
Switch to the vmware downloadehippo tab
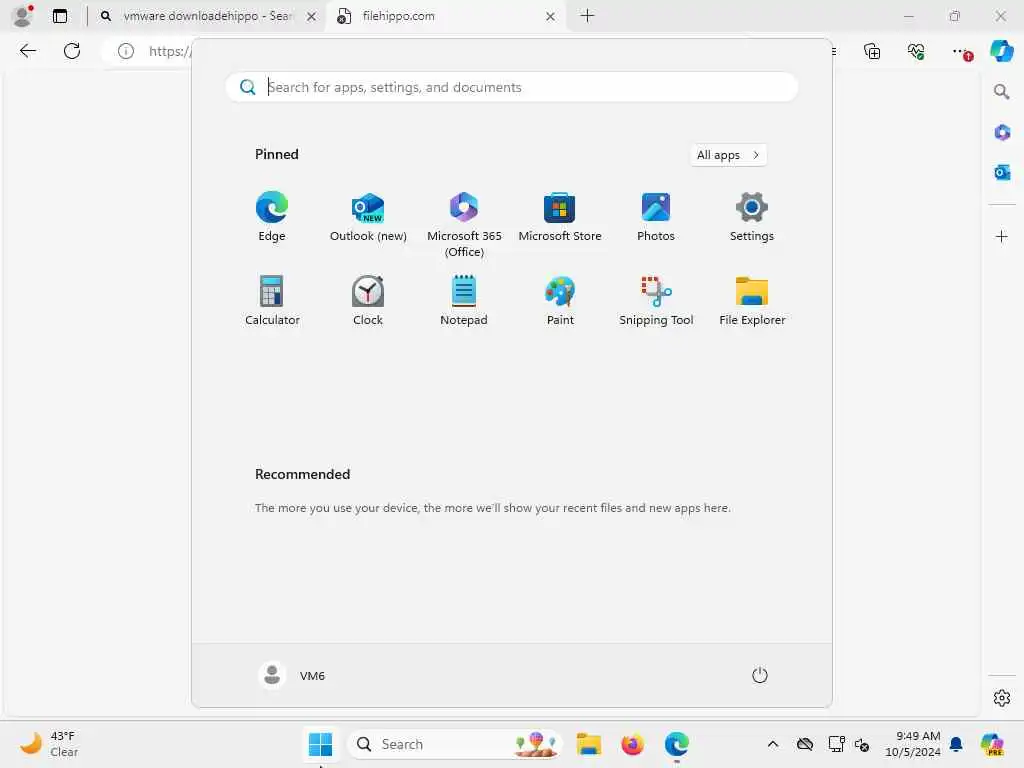click(206, 16)
